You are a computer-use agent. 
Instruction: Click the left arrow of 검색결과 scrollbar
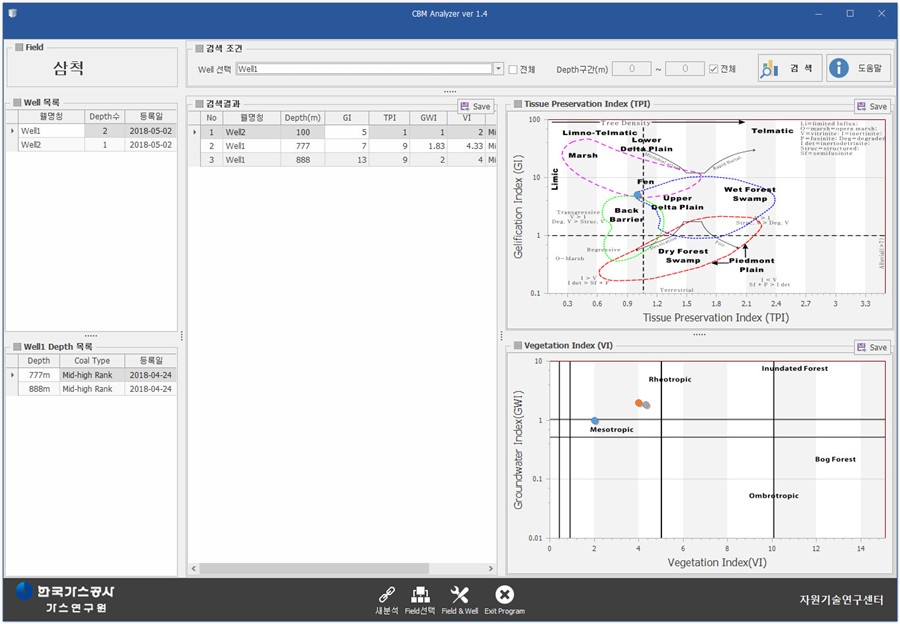click(x=193, y=568)
